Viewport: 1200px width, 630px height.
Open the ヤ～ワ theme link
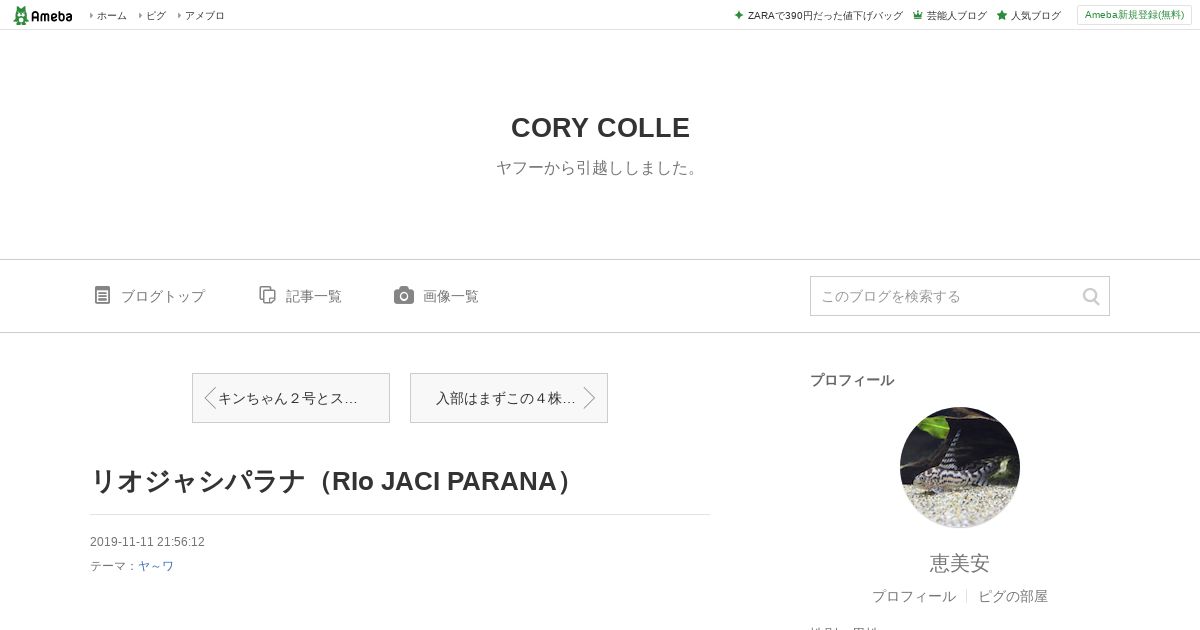pos(156,566)
